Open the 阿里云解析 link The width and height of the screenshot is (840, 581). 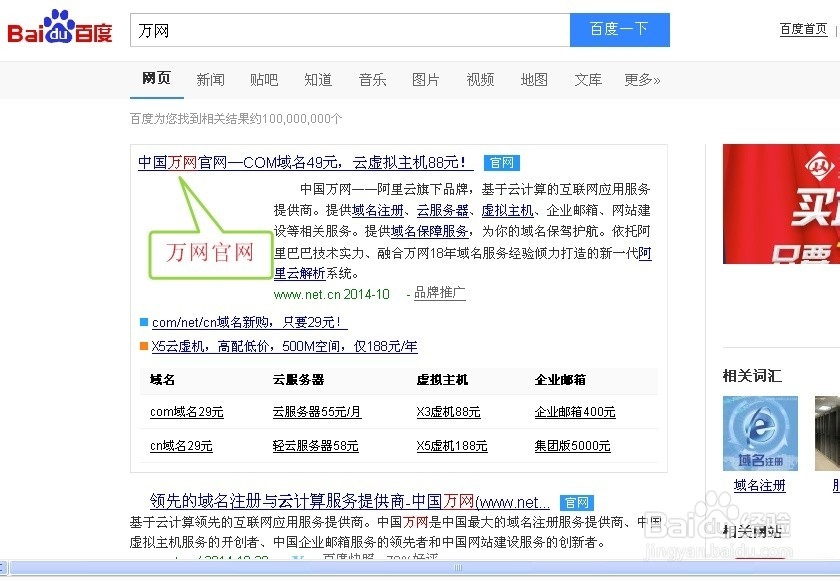coord(299,274)
